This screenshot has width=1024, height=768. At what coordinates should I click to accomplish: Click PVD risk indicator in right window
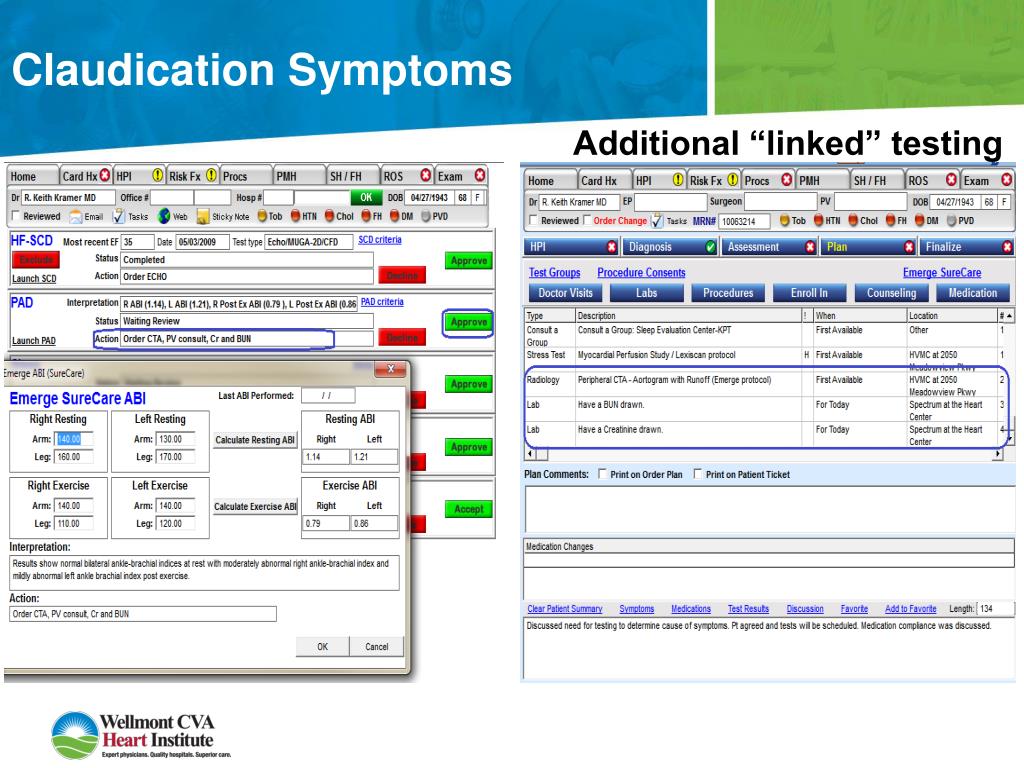point(952,221)
